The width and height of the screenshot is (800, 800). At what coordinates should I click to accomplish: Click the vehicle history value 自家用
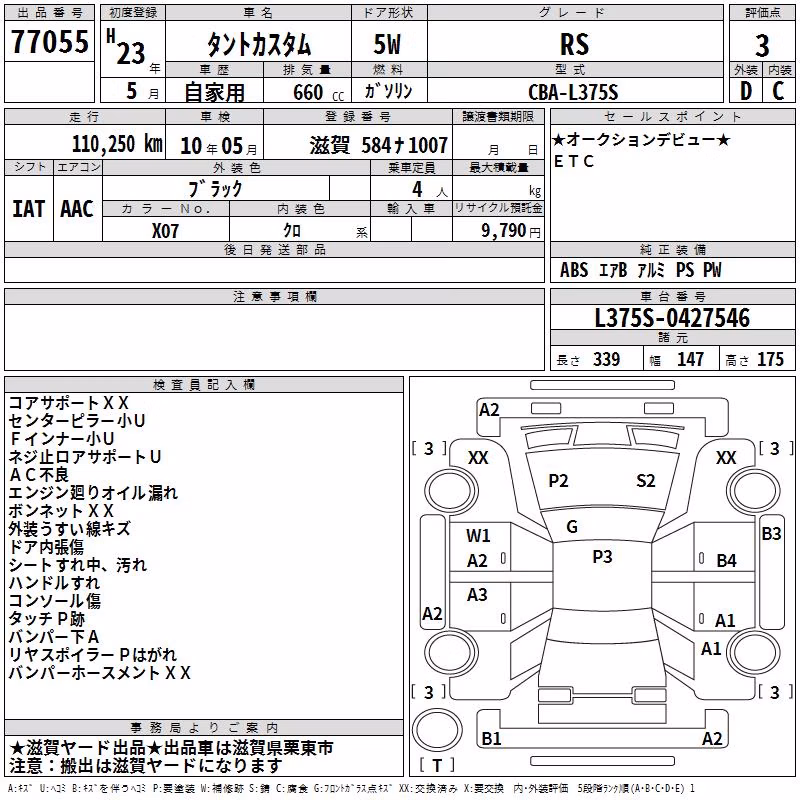click(x=214, y=92)
